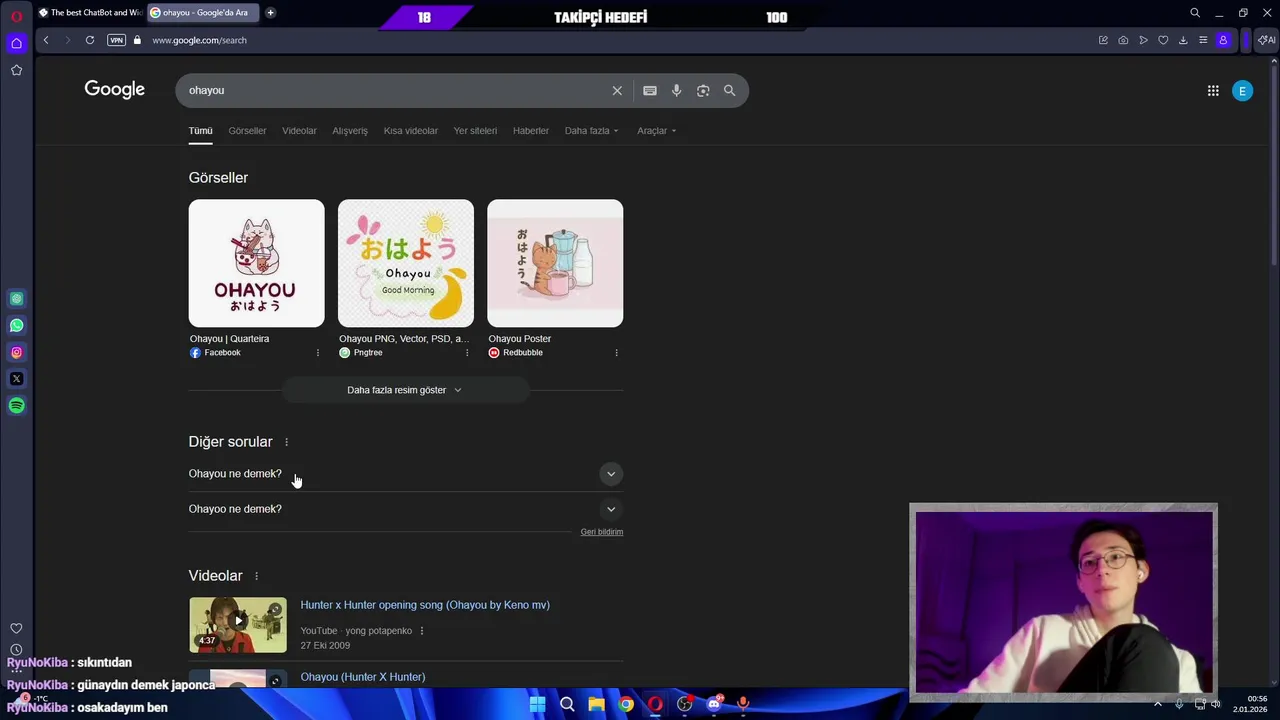Bookmark the page with the address bar heart icon
The image size is (1280, 720).
pos(1163,40)
